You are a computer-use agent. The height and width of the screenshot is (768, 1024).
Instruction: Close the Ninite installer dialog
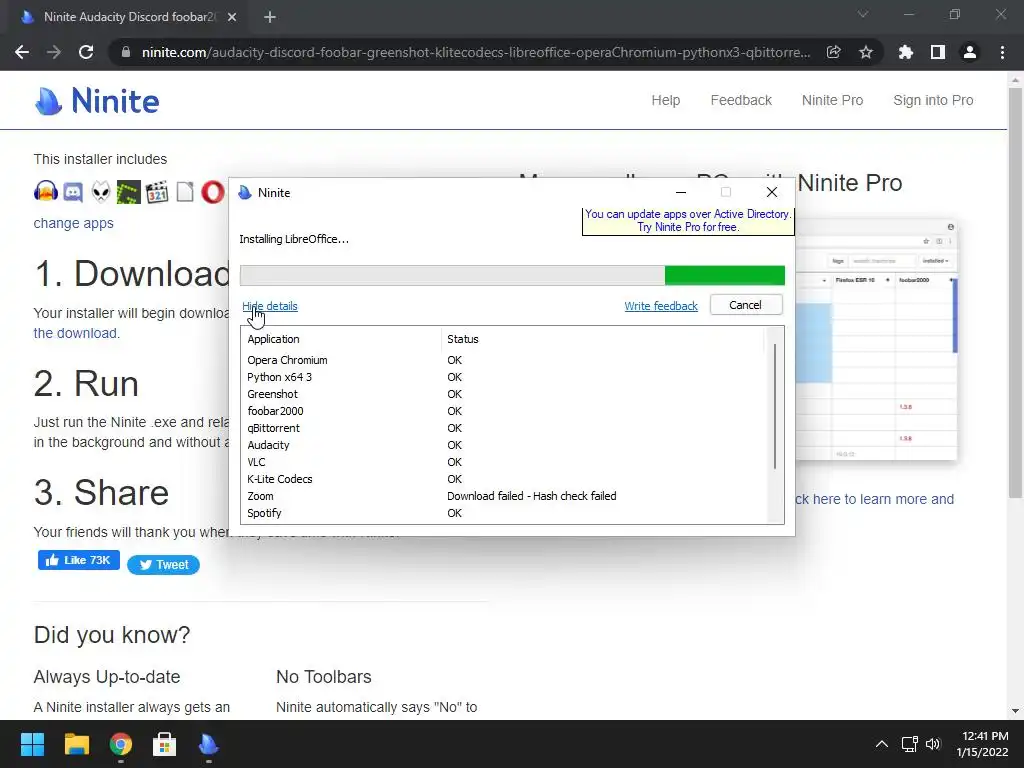click(772, 193)
